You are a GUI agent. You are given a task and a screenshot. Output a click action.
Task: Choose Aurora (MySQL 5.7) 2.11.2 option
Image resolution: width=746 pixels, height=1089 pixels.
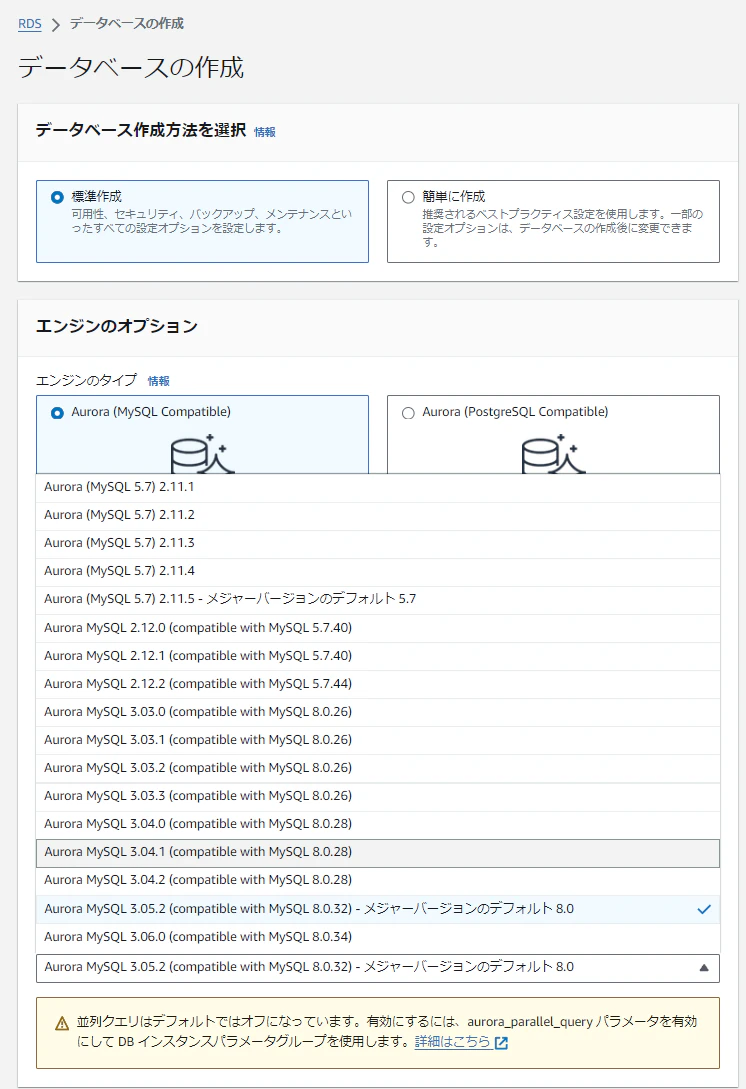[x=378, y=516]
